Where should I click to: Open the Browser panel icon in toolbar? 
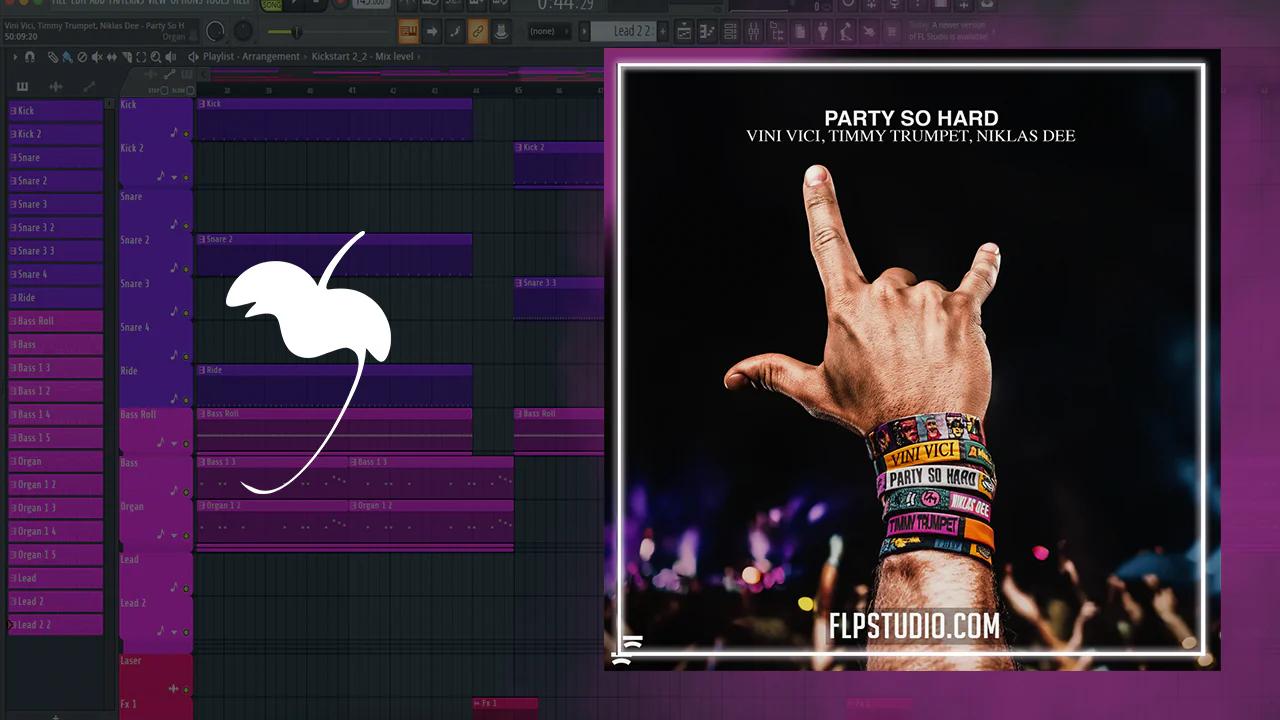pos(777,31)
